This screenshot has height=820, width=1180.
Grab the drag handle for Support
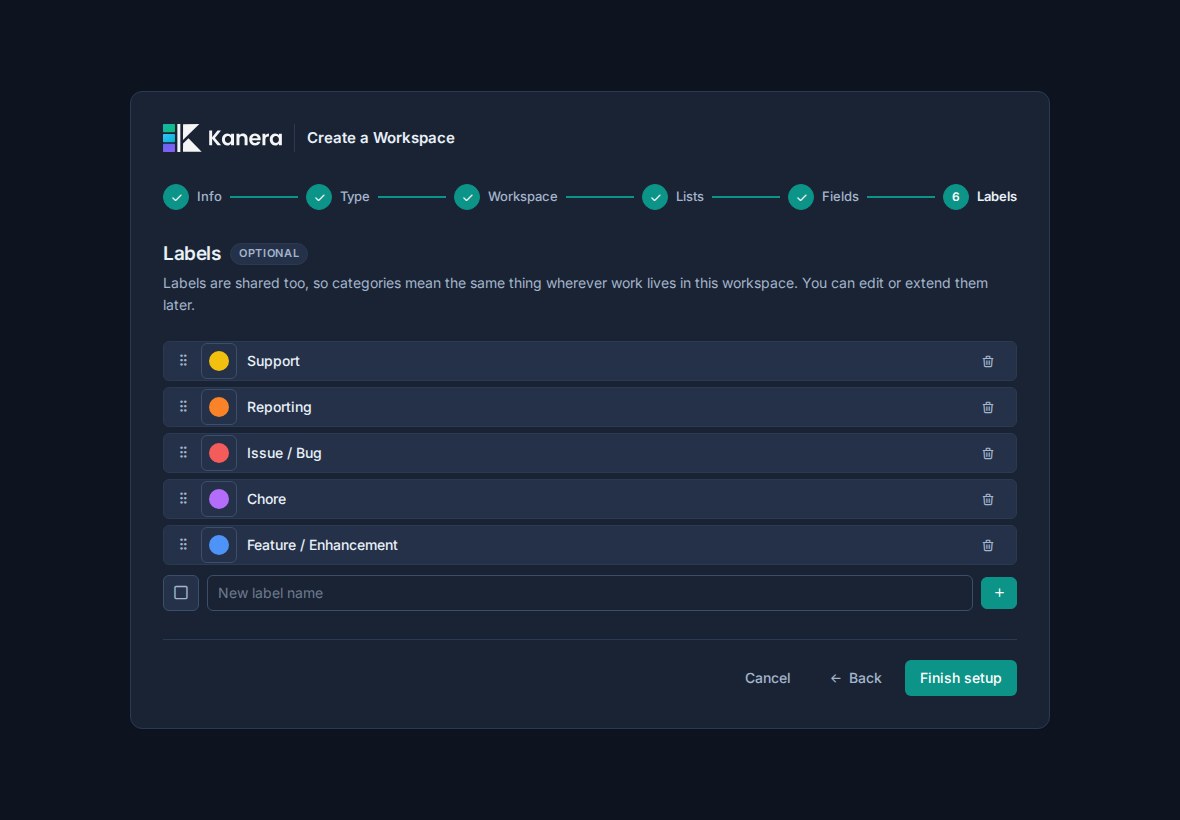[x=183, y=360]
